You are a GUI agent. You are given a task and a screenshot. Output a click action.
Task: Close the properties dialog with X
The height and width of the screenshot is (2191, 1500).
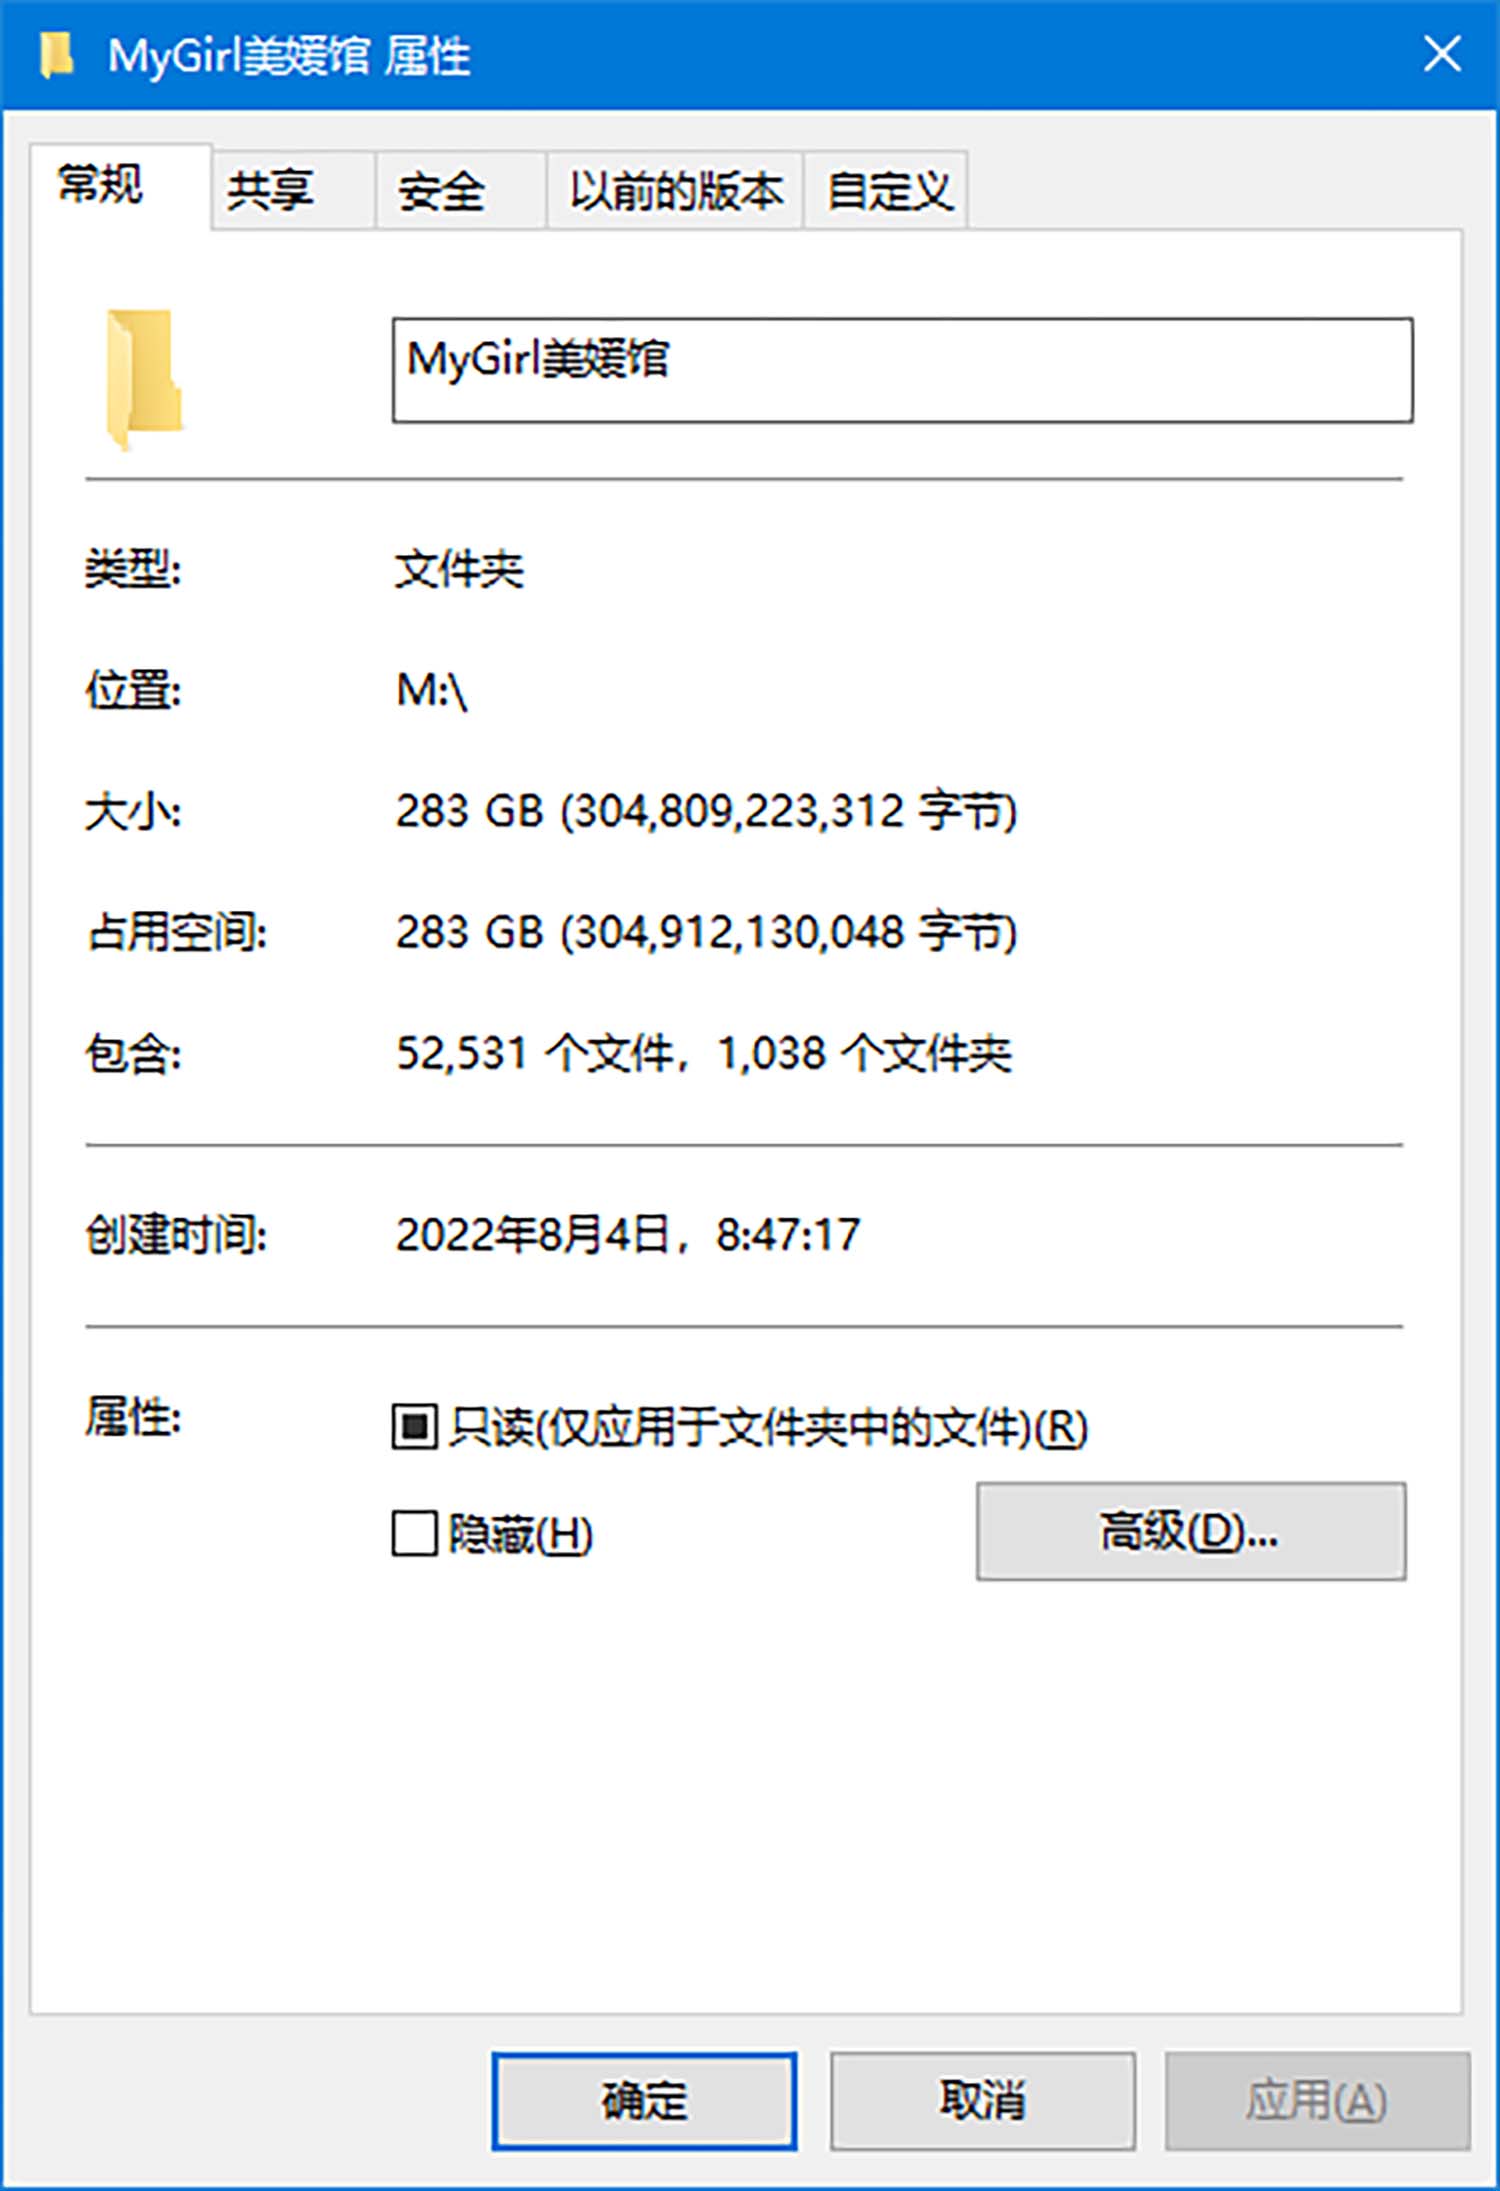coord(1442,54)
